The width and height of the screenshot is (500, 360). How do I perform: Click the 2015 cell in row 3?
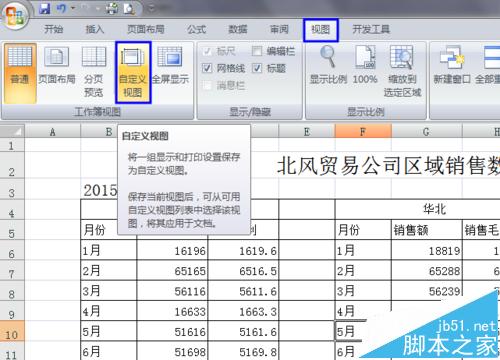pyautogui.click(x=100, y=190)
